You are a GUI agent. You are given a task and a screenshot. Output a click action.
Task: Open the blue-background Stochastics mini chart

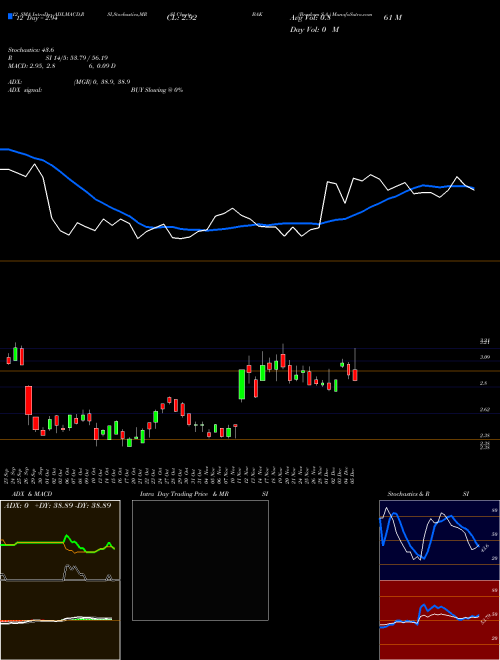pyautogui.click(x=439, y=540)
